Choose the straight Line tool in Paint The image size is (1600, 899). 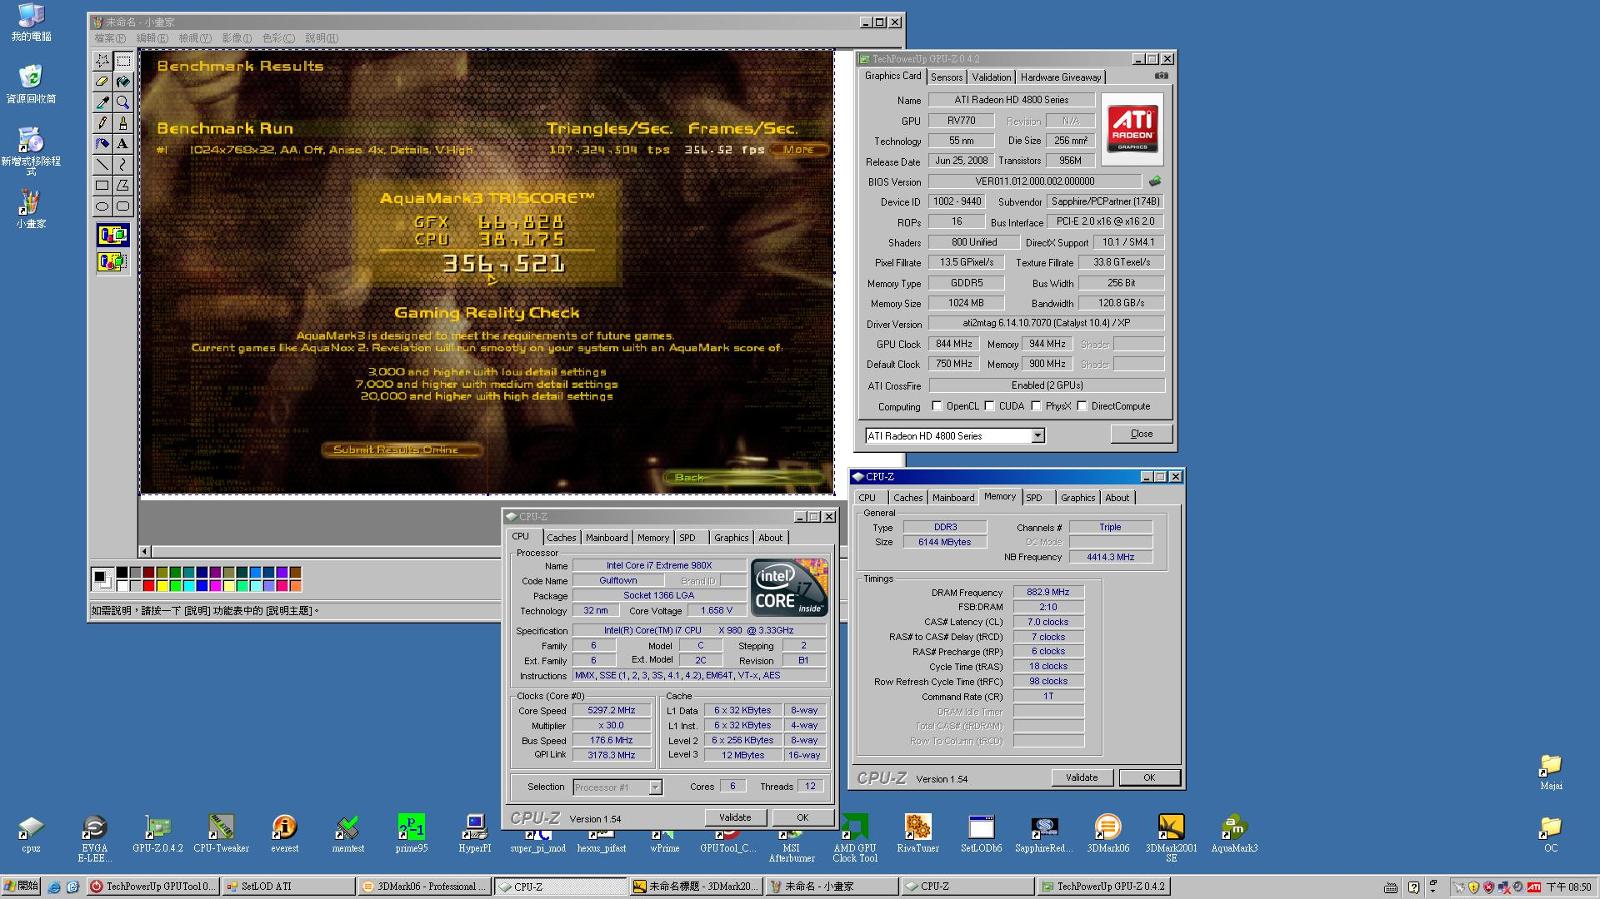pyautogui.click(x=102, y=164)
